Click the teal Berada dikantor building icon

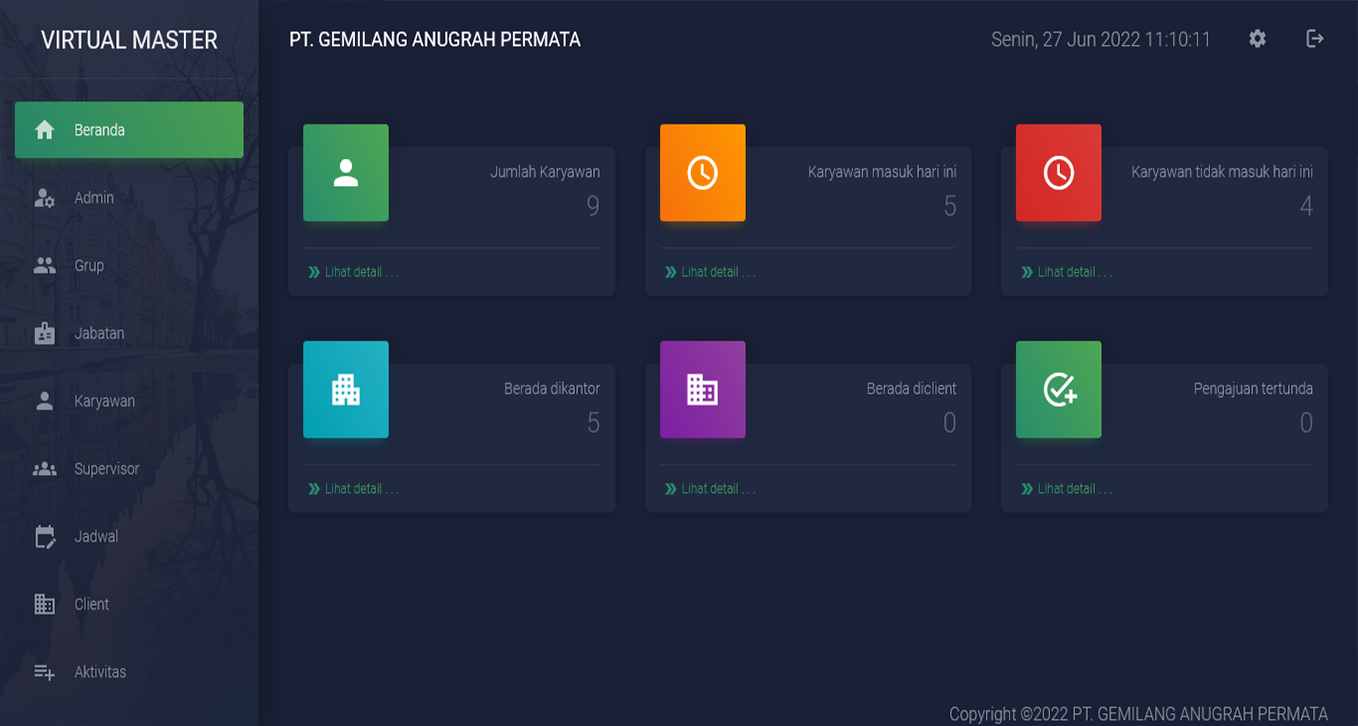coord(346,390)
